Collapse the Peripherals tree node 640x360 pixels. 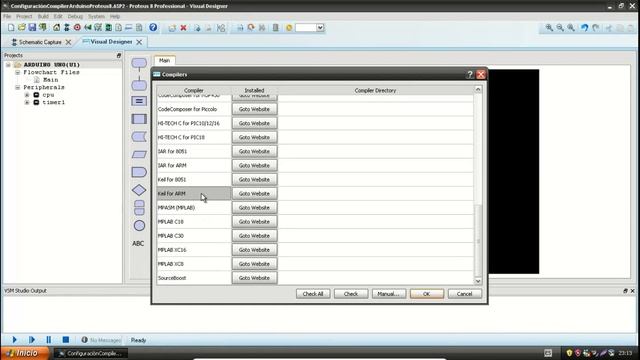click(18, 87)
